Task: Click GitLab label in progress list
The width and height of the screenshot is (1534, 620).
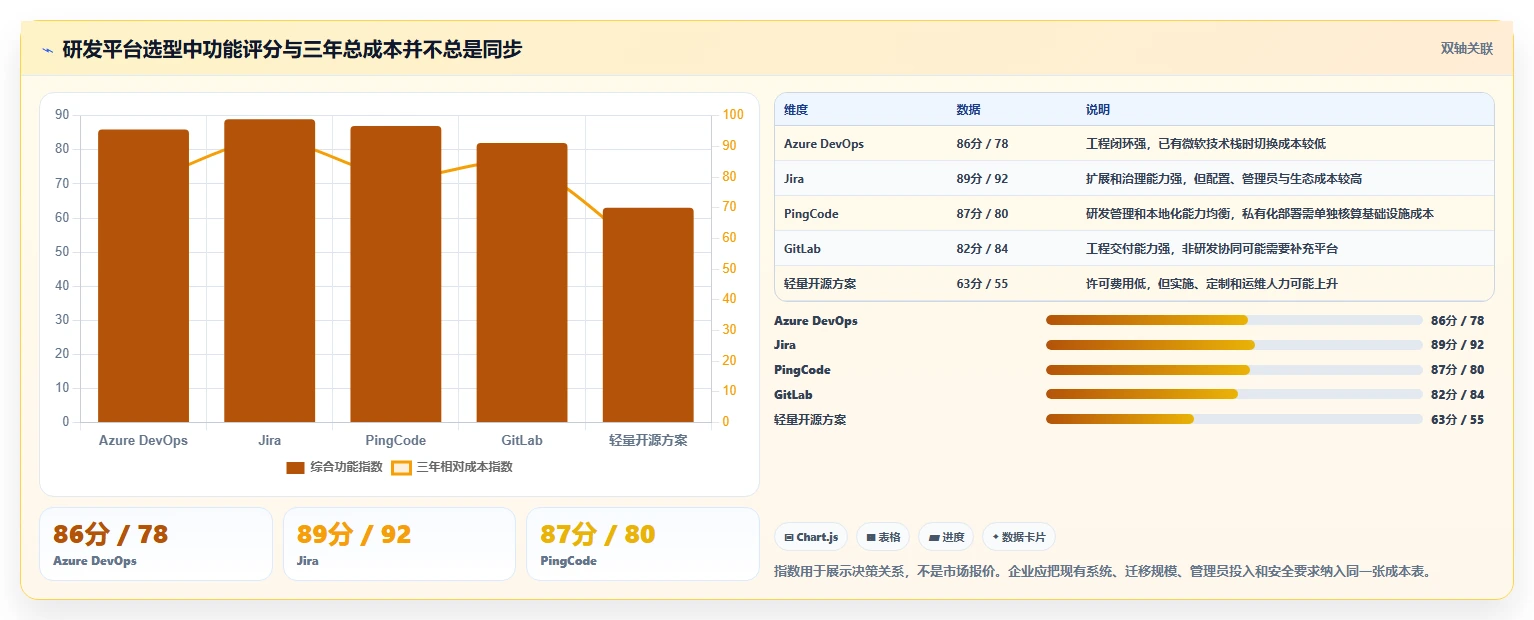Action: coord(793,395)
